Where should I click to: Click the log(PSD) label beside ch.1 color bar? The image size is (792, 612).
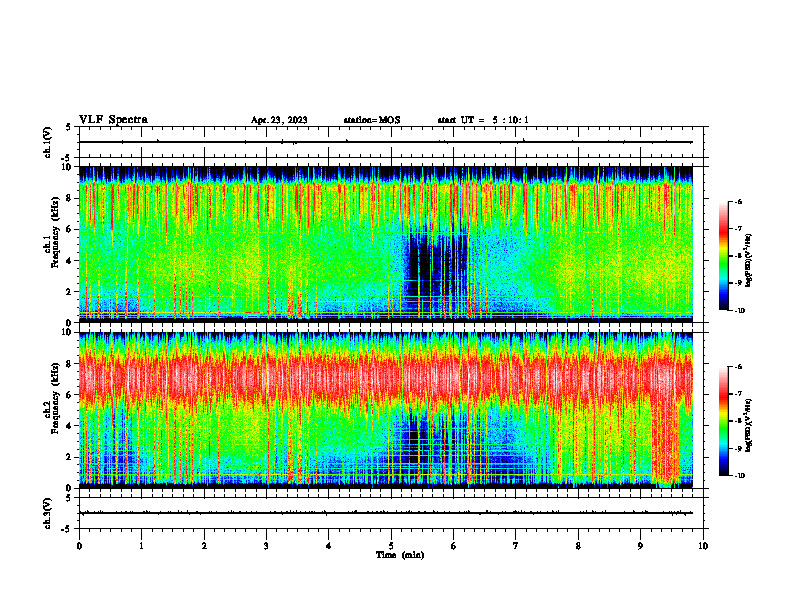coord(749,260)
